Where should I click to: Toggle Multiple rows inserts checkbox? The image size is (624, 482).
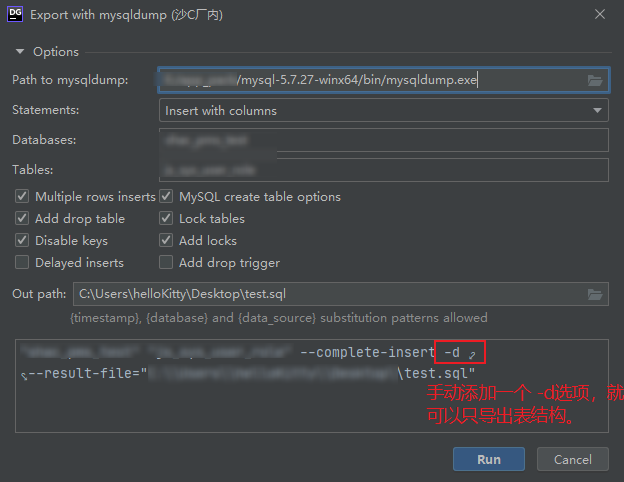click(x=22, y=196)
